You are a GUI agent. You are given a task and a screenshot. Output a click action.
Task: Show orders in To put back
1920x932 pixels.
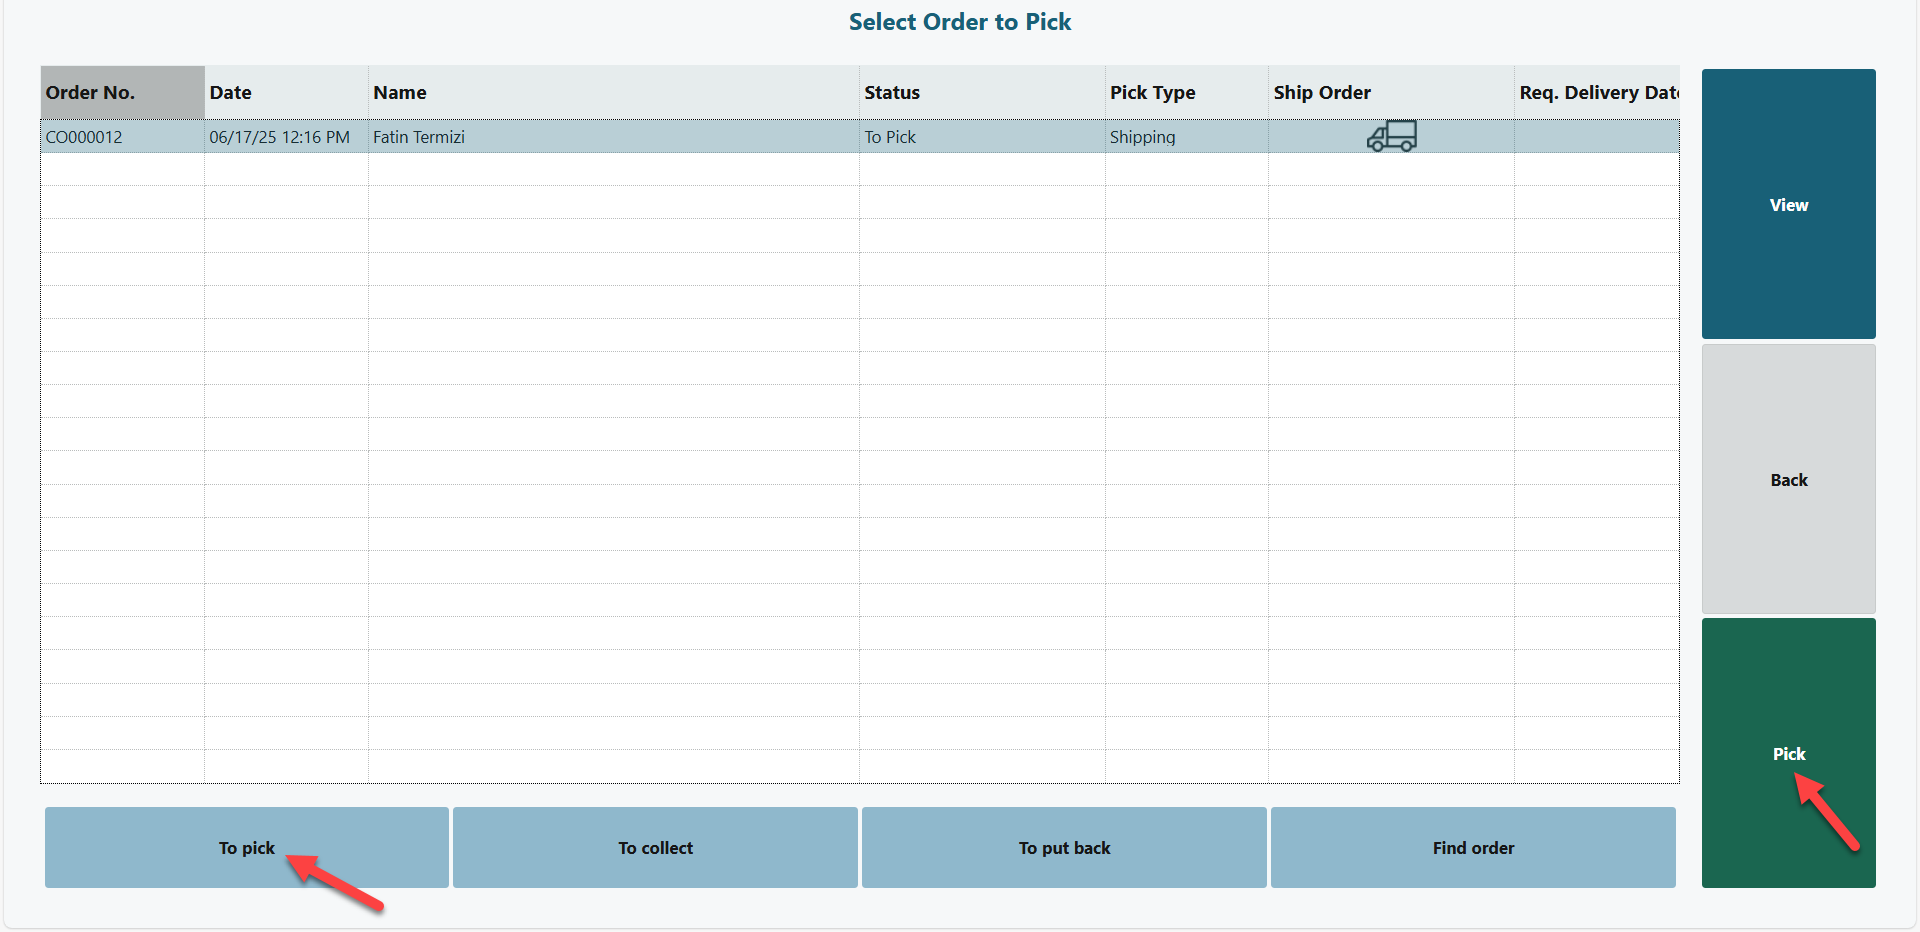(x=1064, y=847)
